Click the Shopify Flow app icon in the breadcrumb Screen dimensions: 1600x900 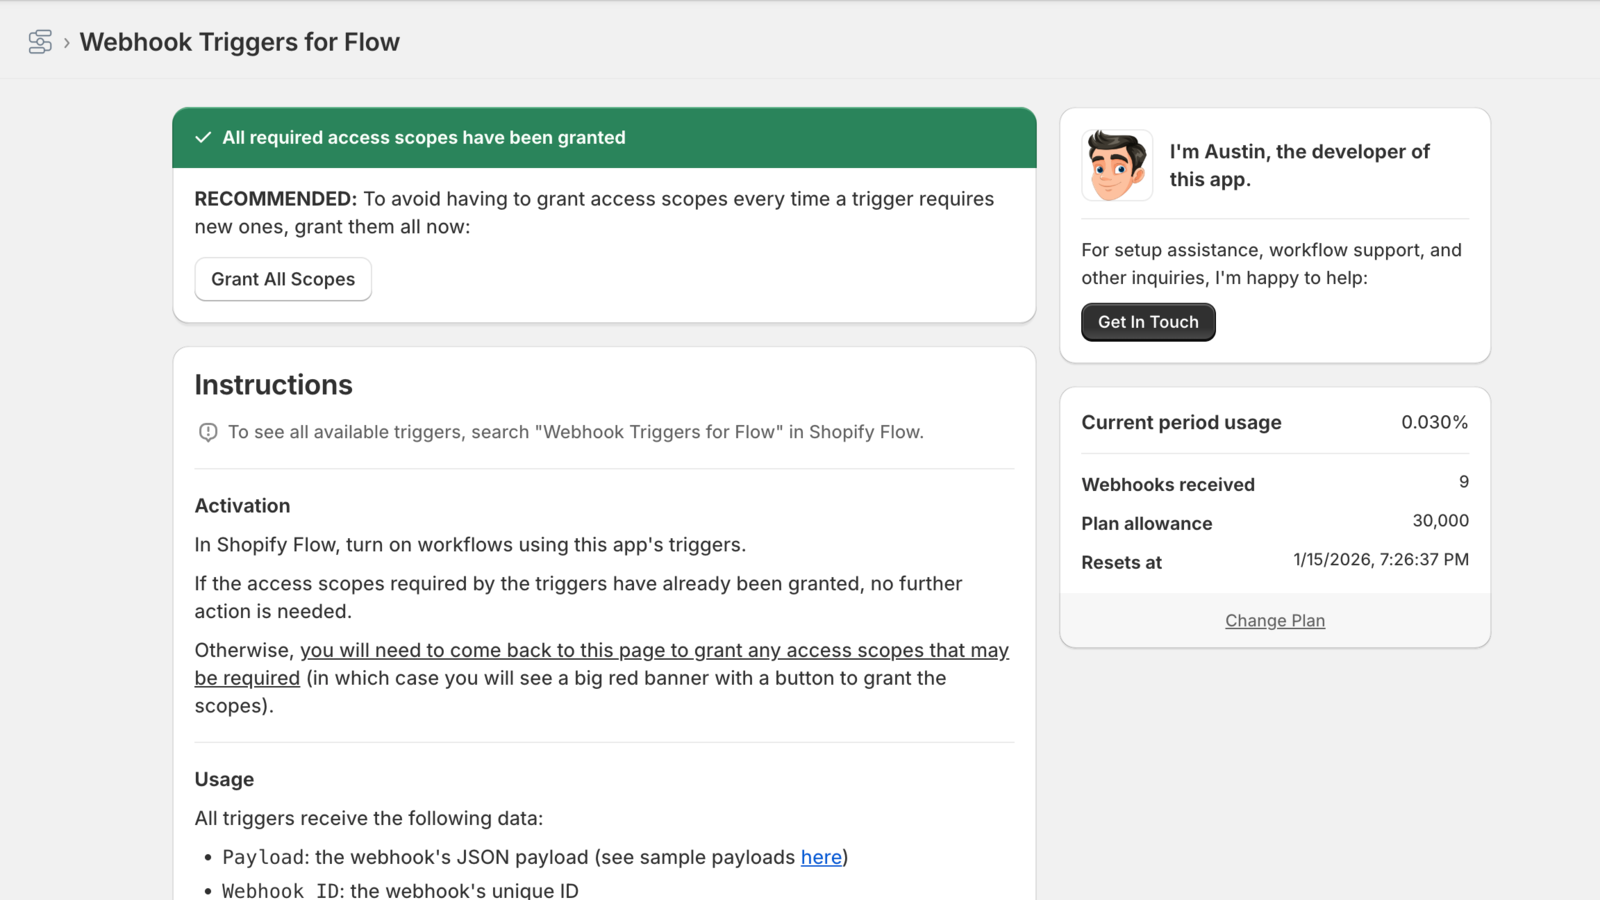click(39, 41)
